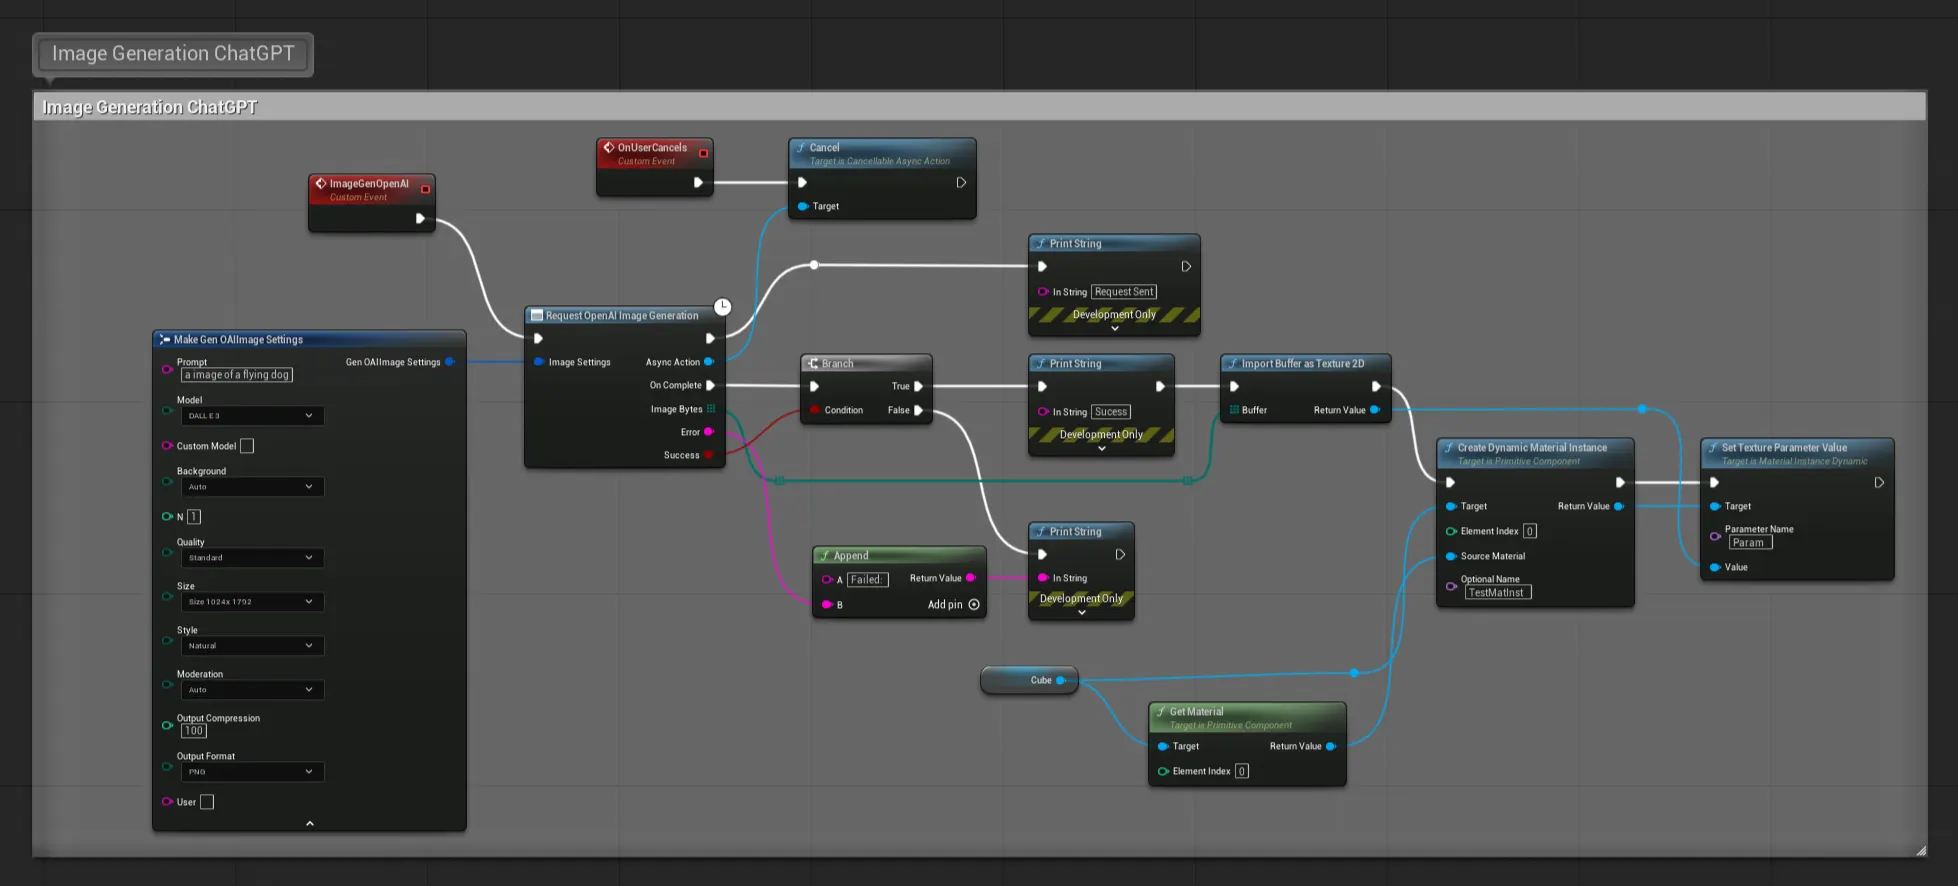
Task: Open the Style dropdown set to Natural
Action: pyautogui.click(x=252, y=646)
